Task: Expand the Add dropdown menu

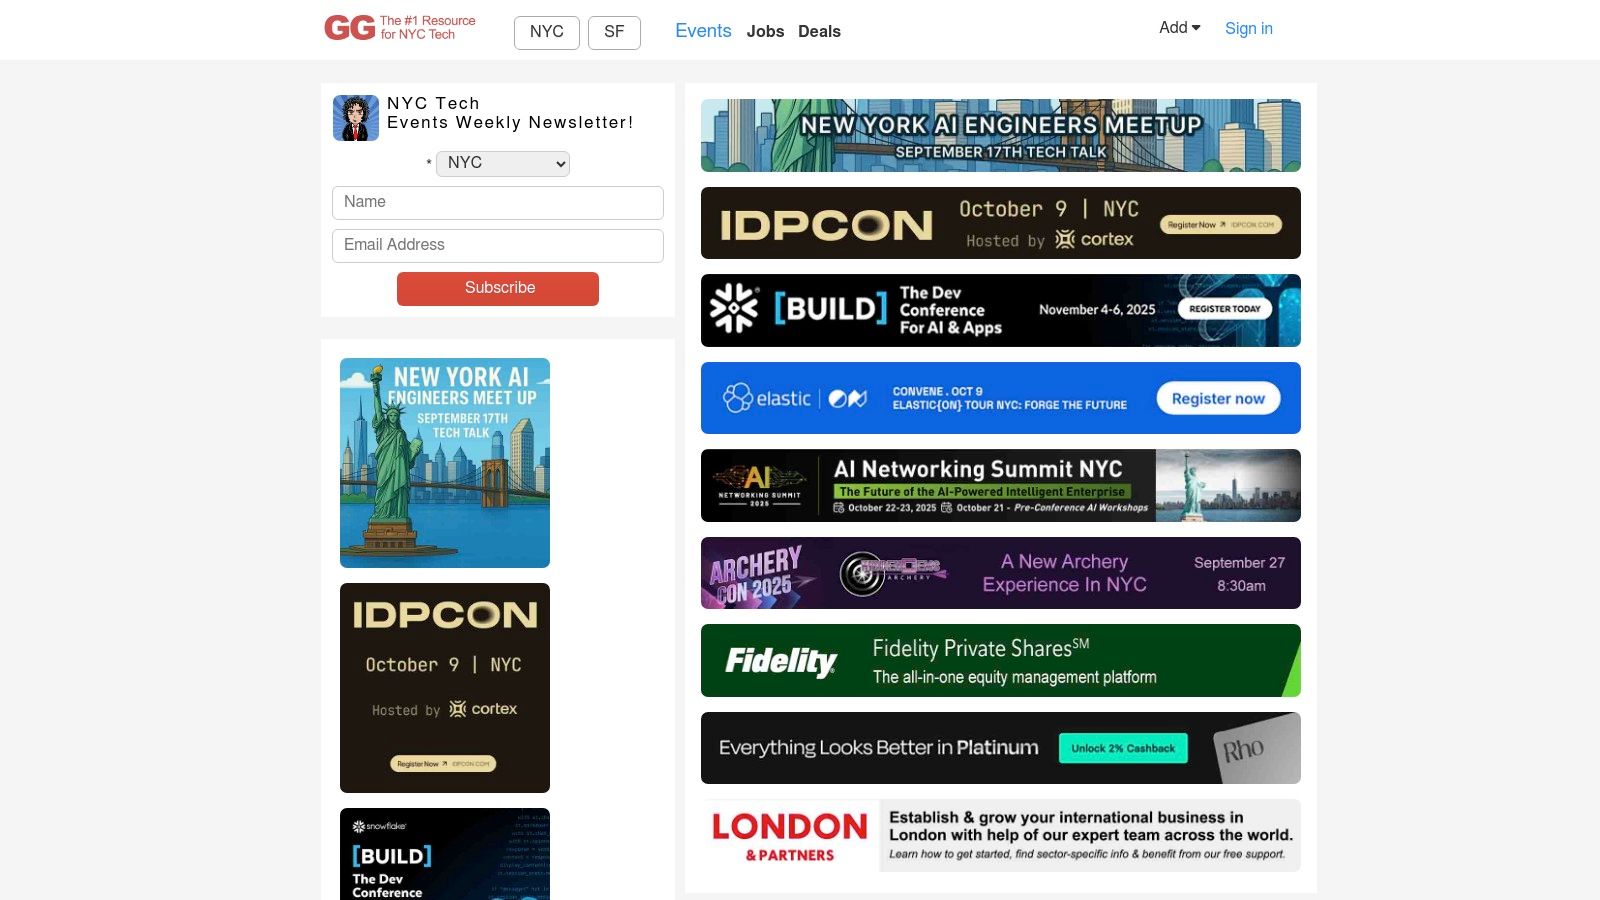Action: pyautogui.click(x=1179, y=28)
